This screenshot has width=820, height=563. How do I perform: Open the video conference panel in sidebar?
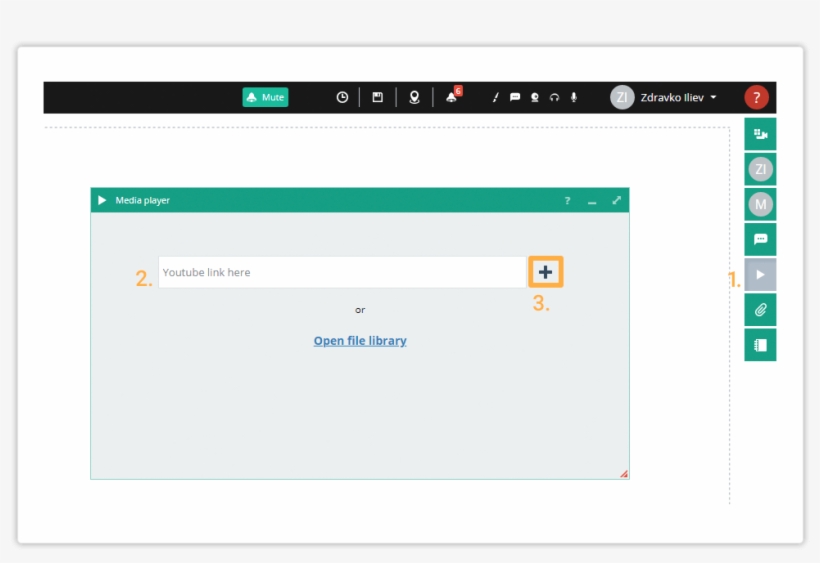(760, 134)
